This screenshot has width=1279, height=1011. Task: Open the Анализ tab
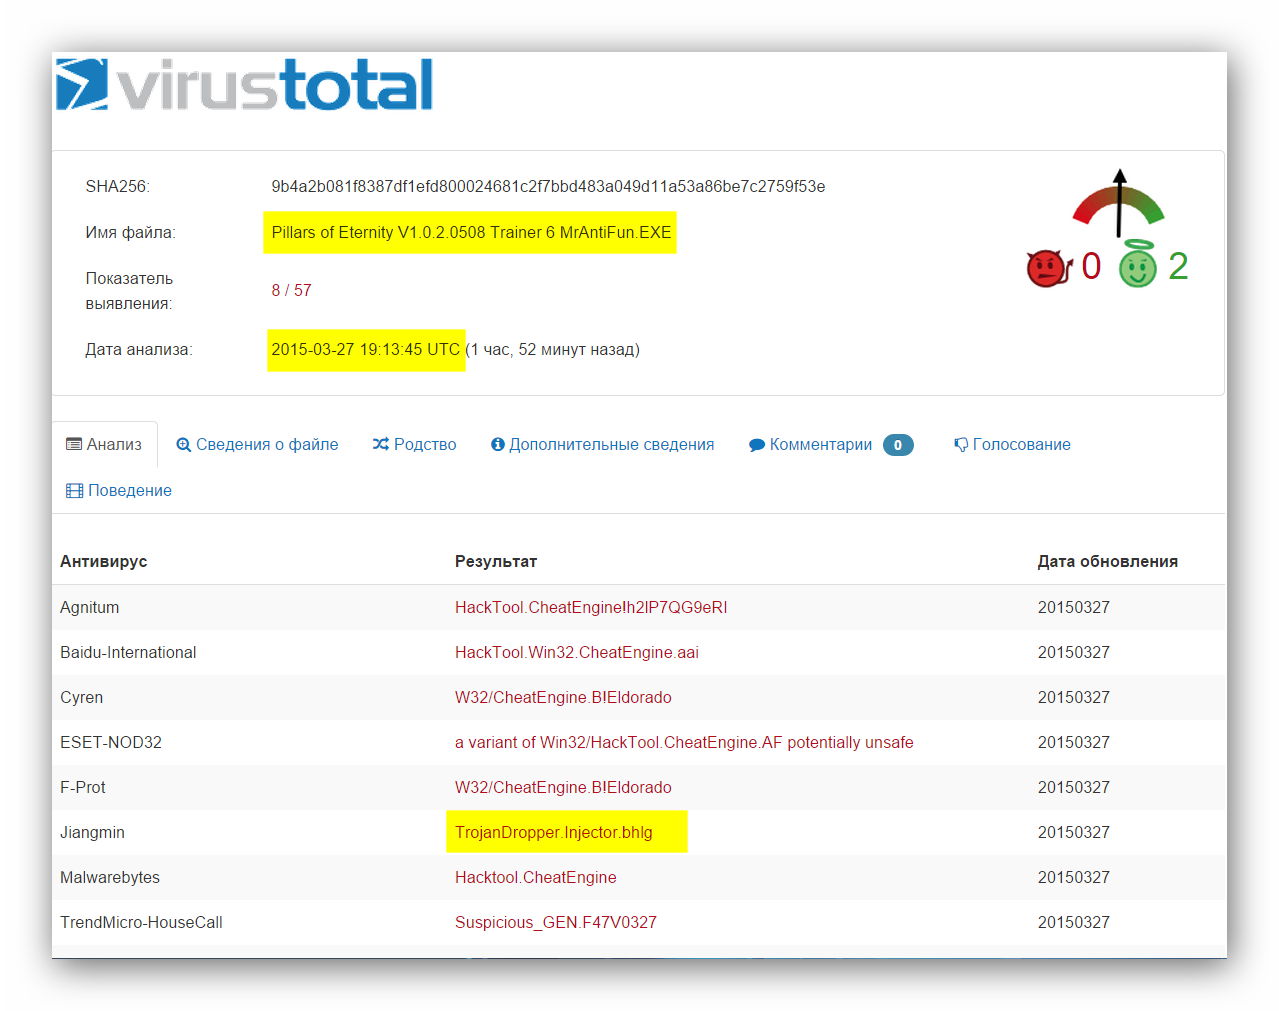point(104,444)
